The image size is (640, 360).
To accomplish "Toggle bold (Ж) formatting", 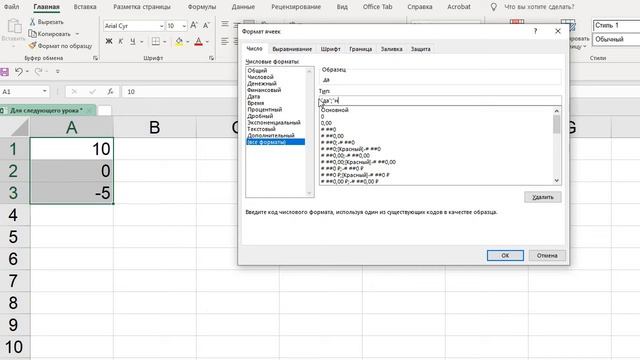I will [x=109, y=41].
